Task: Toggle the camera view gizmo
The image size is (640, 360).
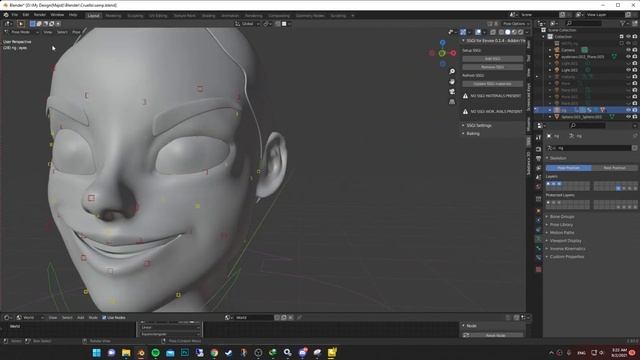Action: [x=452, y=91]
